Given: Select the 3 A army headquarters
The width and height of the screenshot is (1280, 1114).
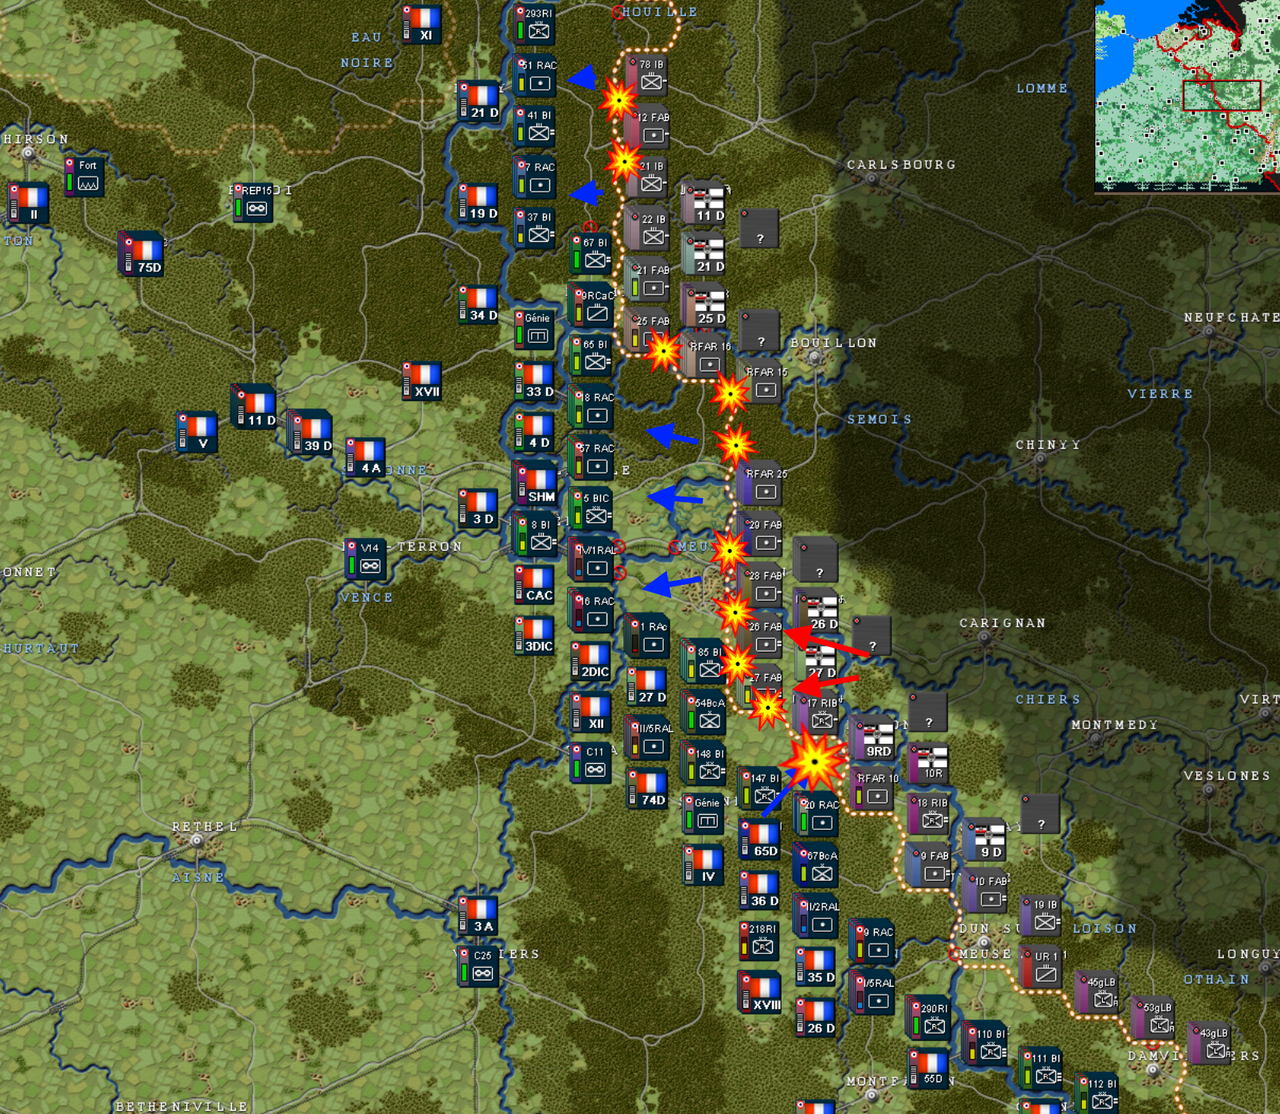Looking at the screenshot, I should [x=479, y=917].
